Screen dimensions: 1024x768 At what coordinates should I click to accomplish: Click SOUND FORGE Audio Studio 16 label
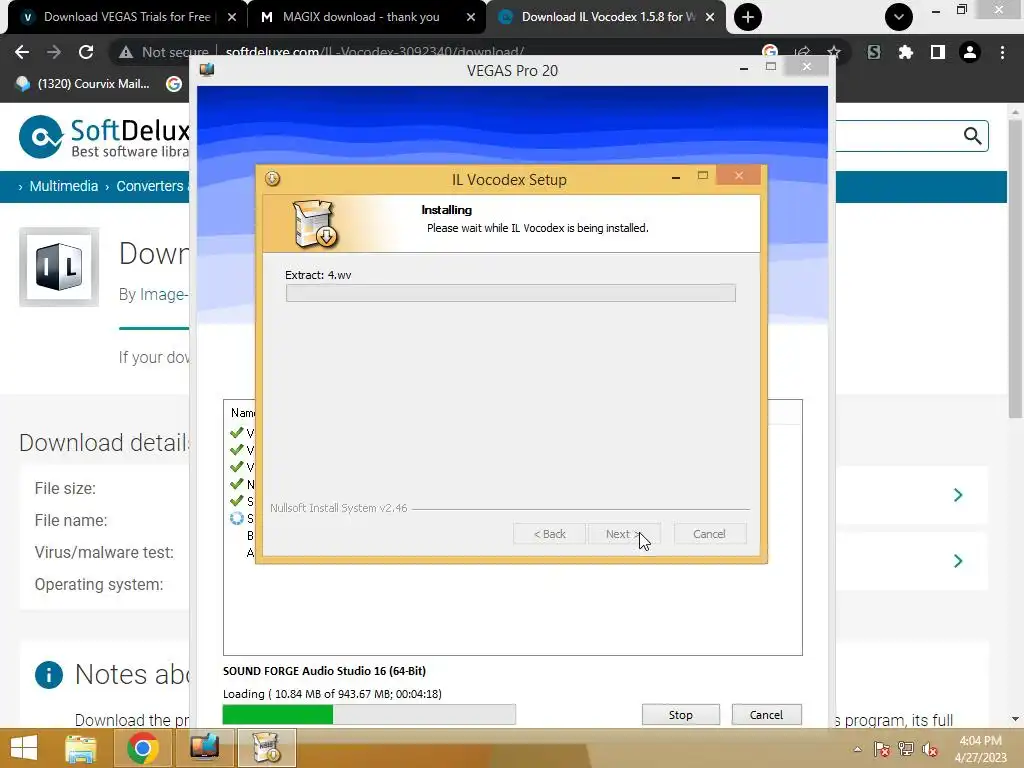324,671
